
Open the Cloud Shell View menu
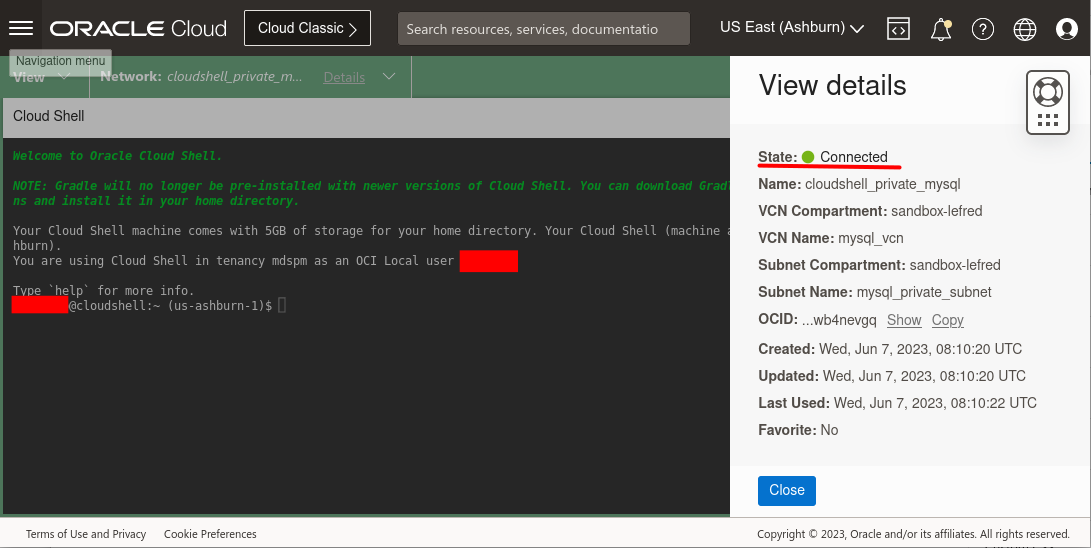coord(40,76)
